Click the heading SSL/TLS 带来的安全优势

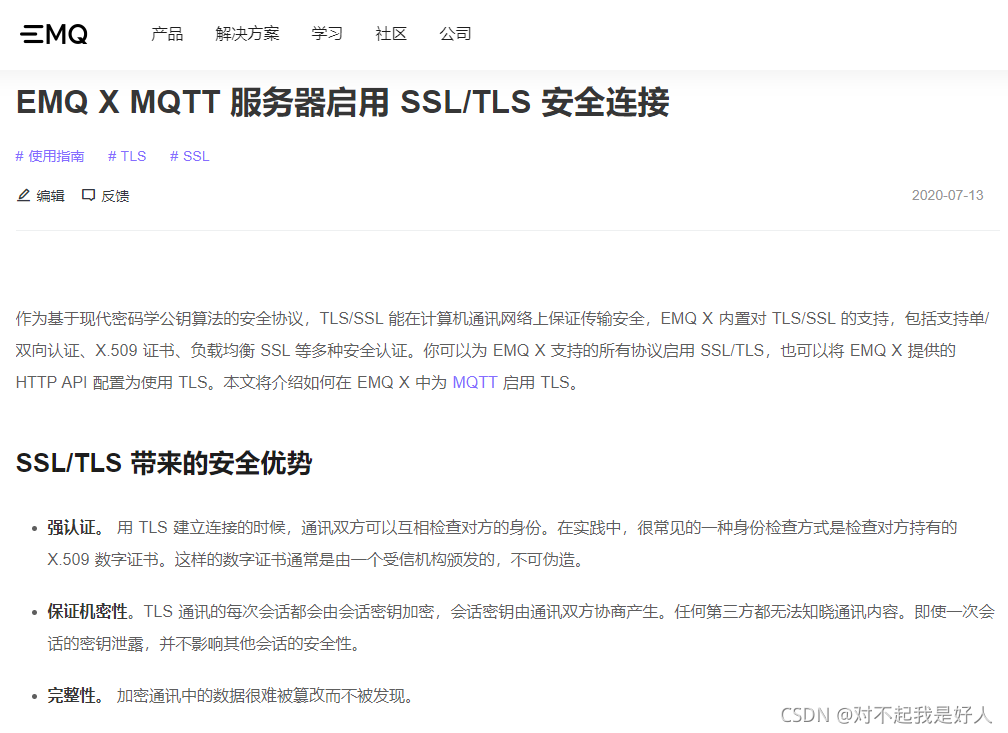coord(164,463)
